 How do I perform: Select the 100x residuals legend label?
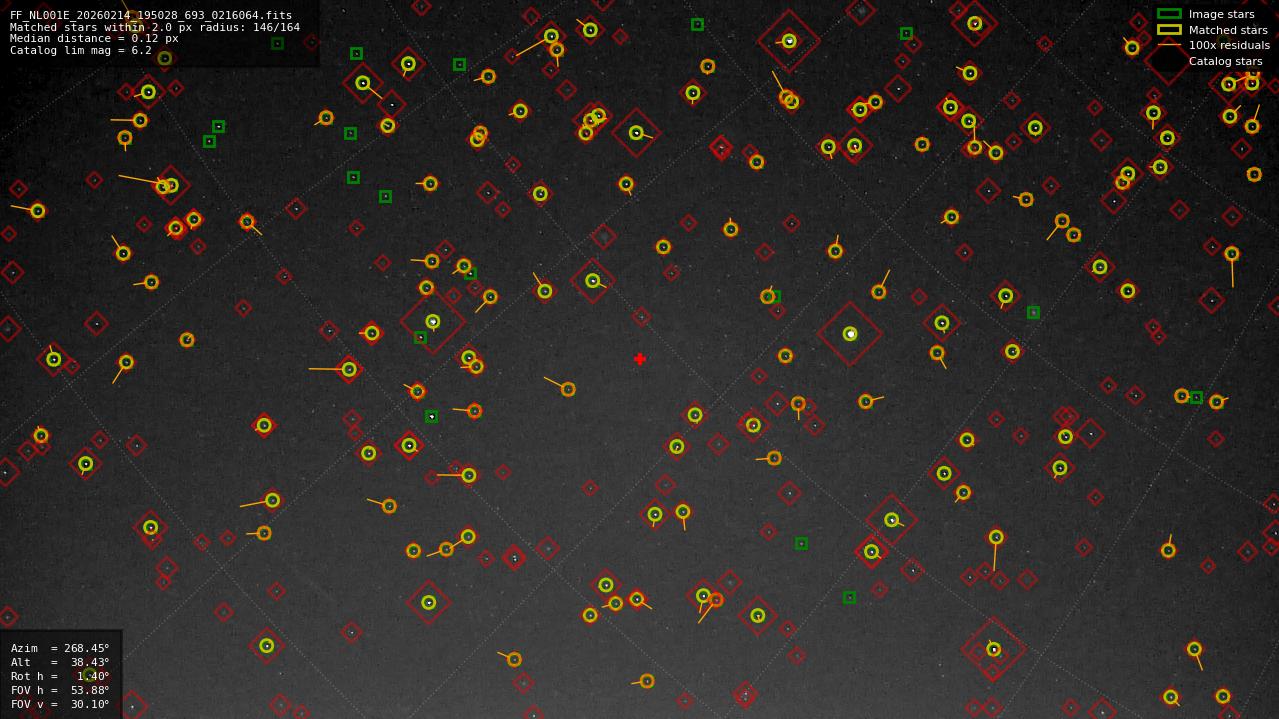pos(1229,45)
